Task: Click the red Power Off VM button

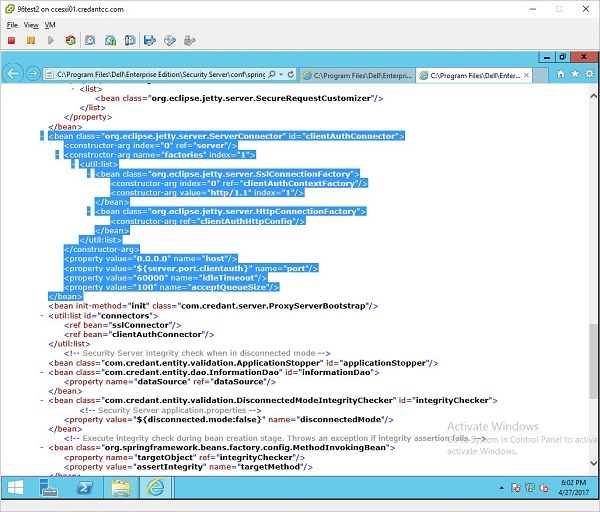Action: click(11, 41)
